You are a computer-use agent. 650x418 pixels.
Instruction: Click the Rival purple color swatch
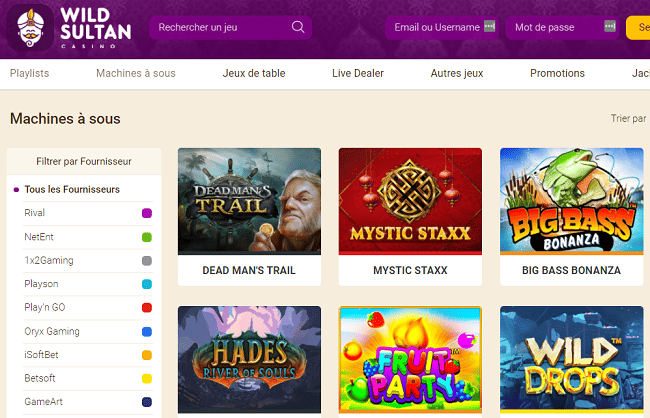147,213
